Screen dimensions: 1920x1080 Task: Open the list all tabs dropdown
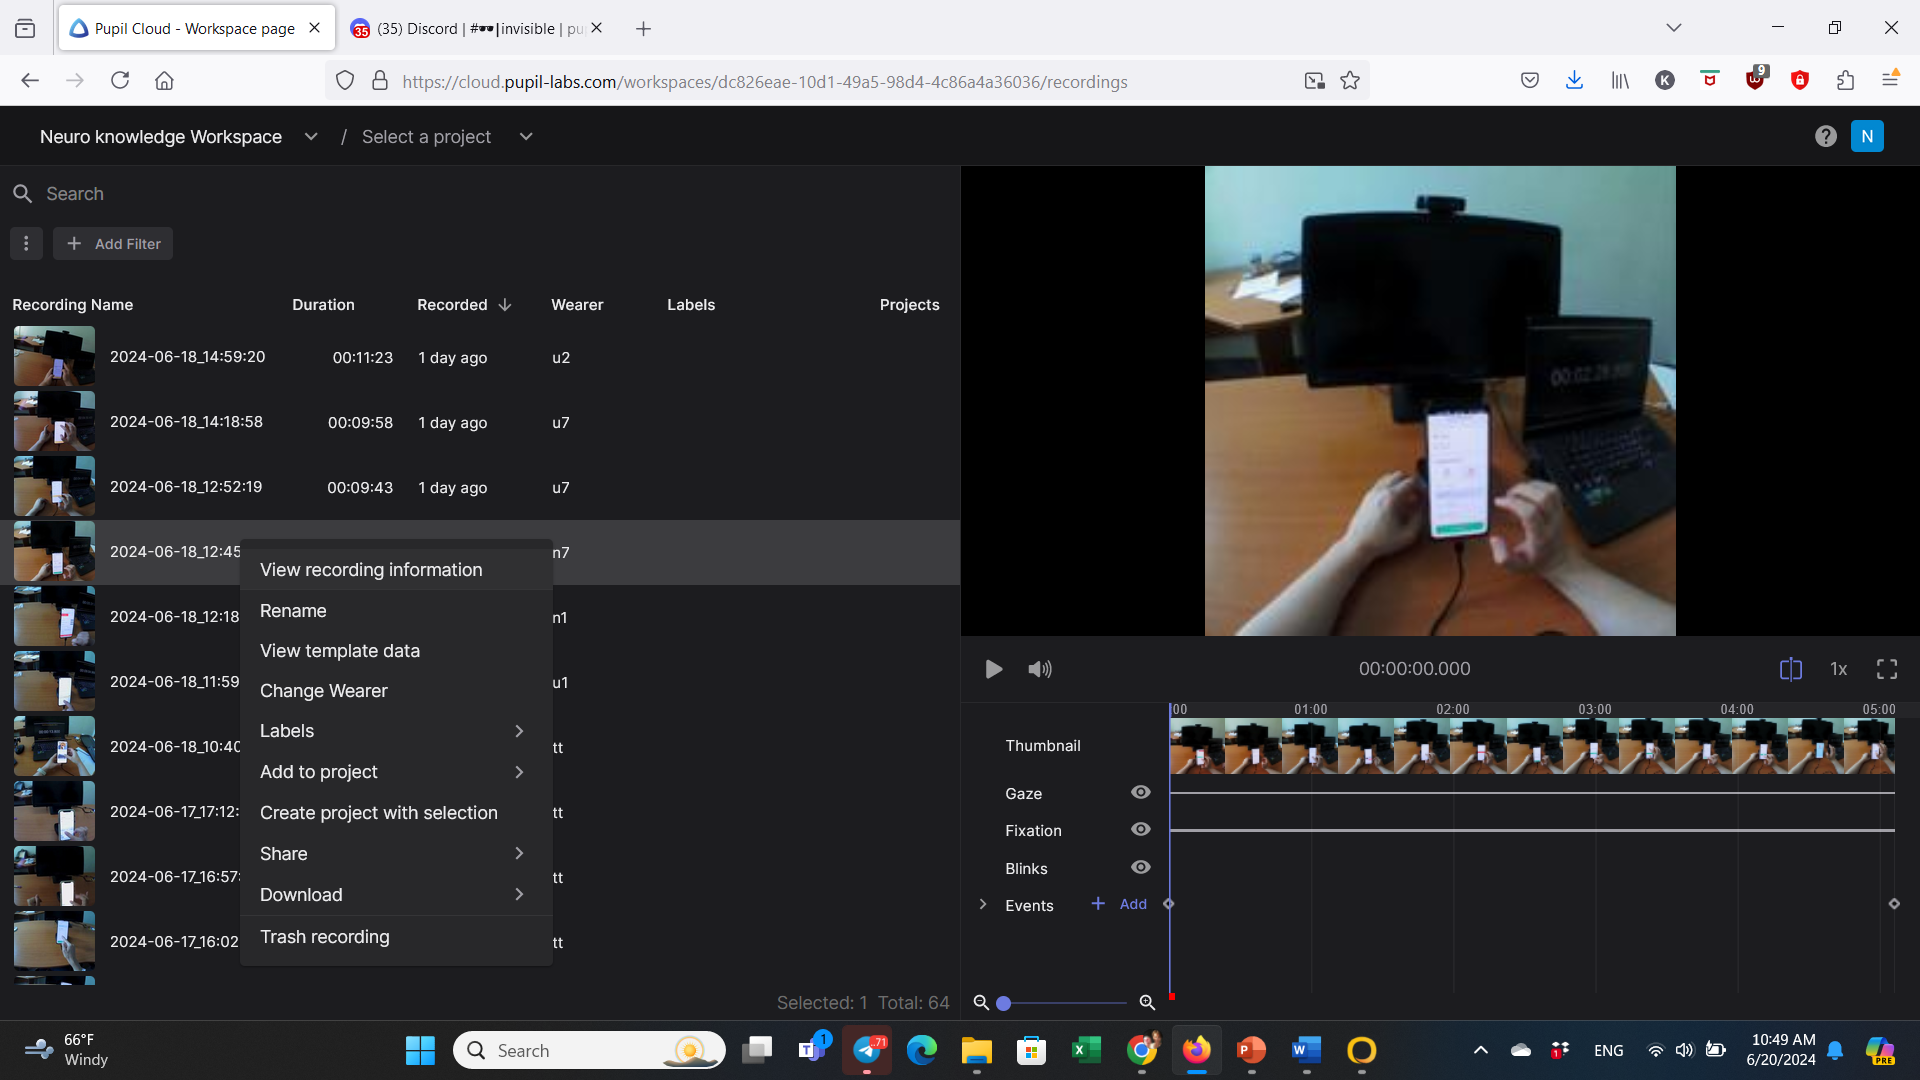(x=1673, y=28)
